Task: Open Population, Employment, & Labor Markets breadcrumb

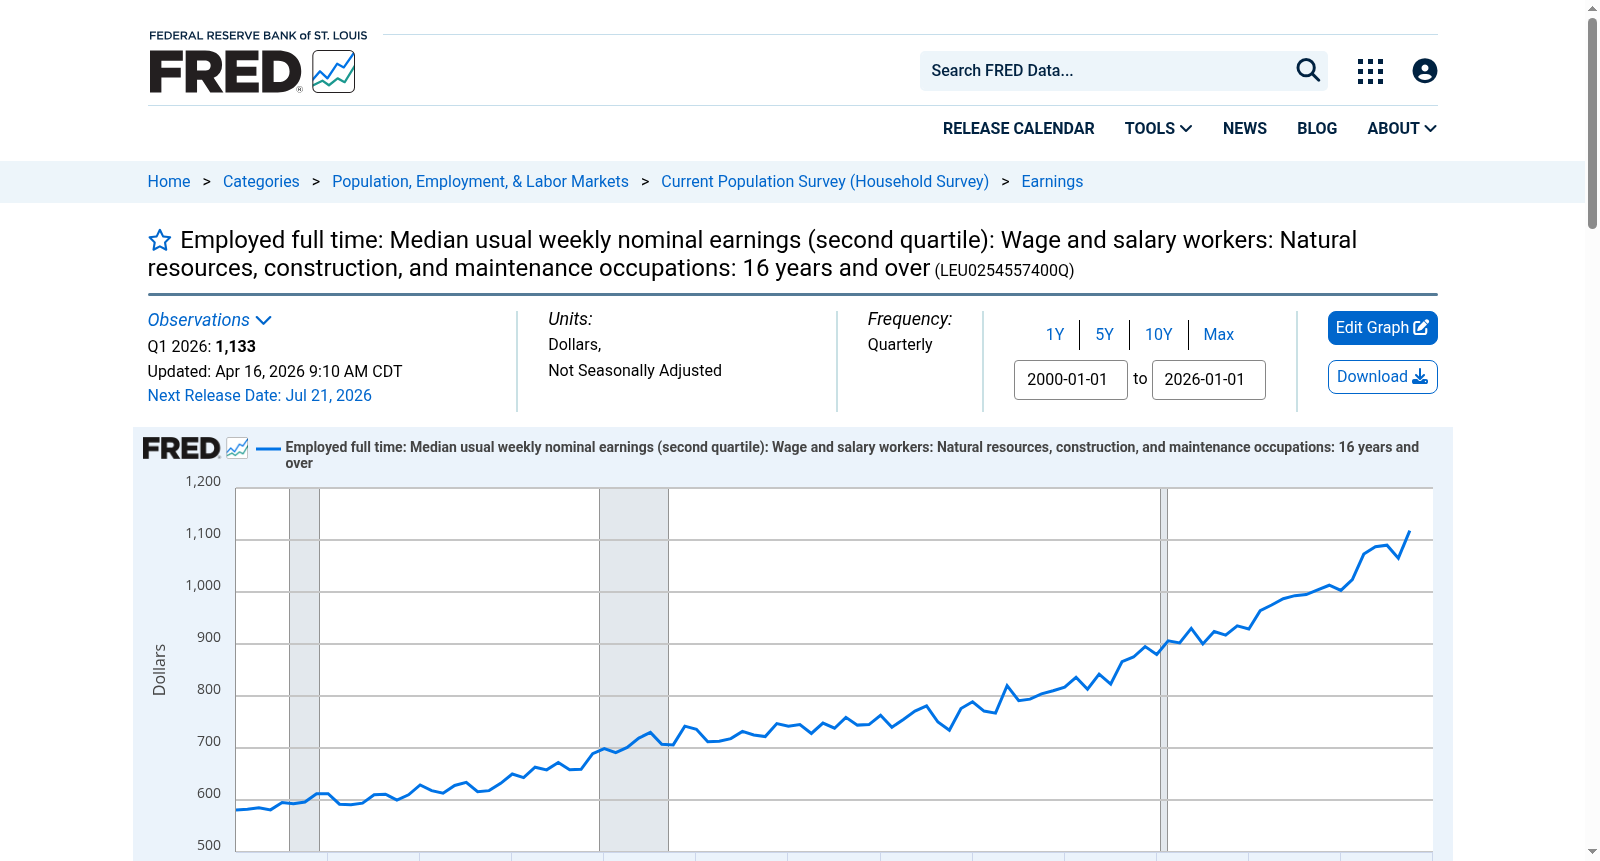Action: tap(480, 181)
